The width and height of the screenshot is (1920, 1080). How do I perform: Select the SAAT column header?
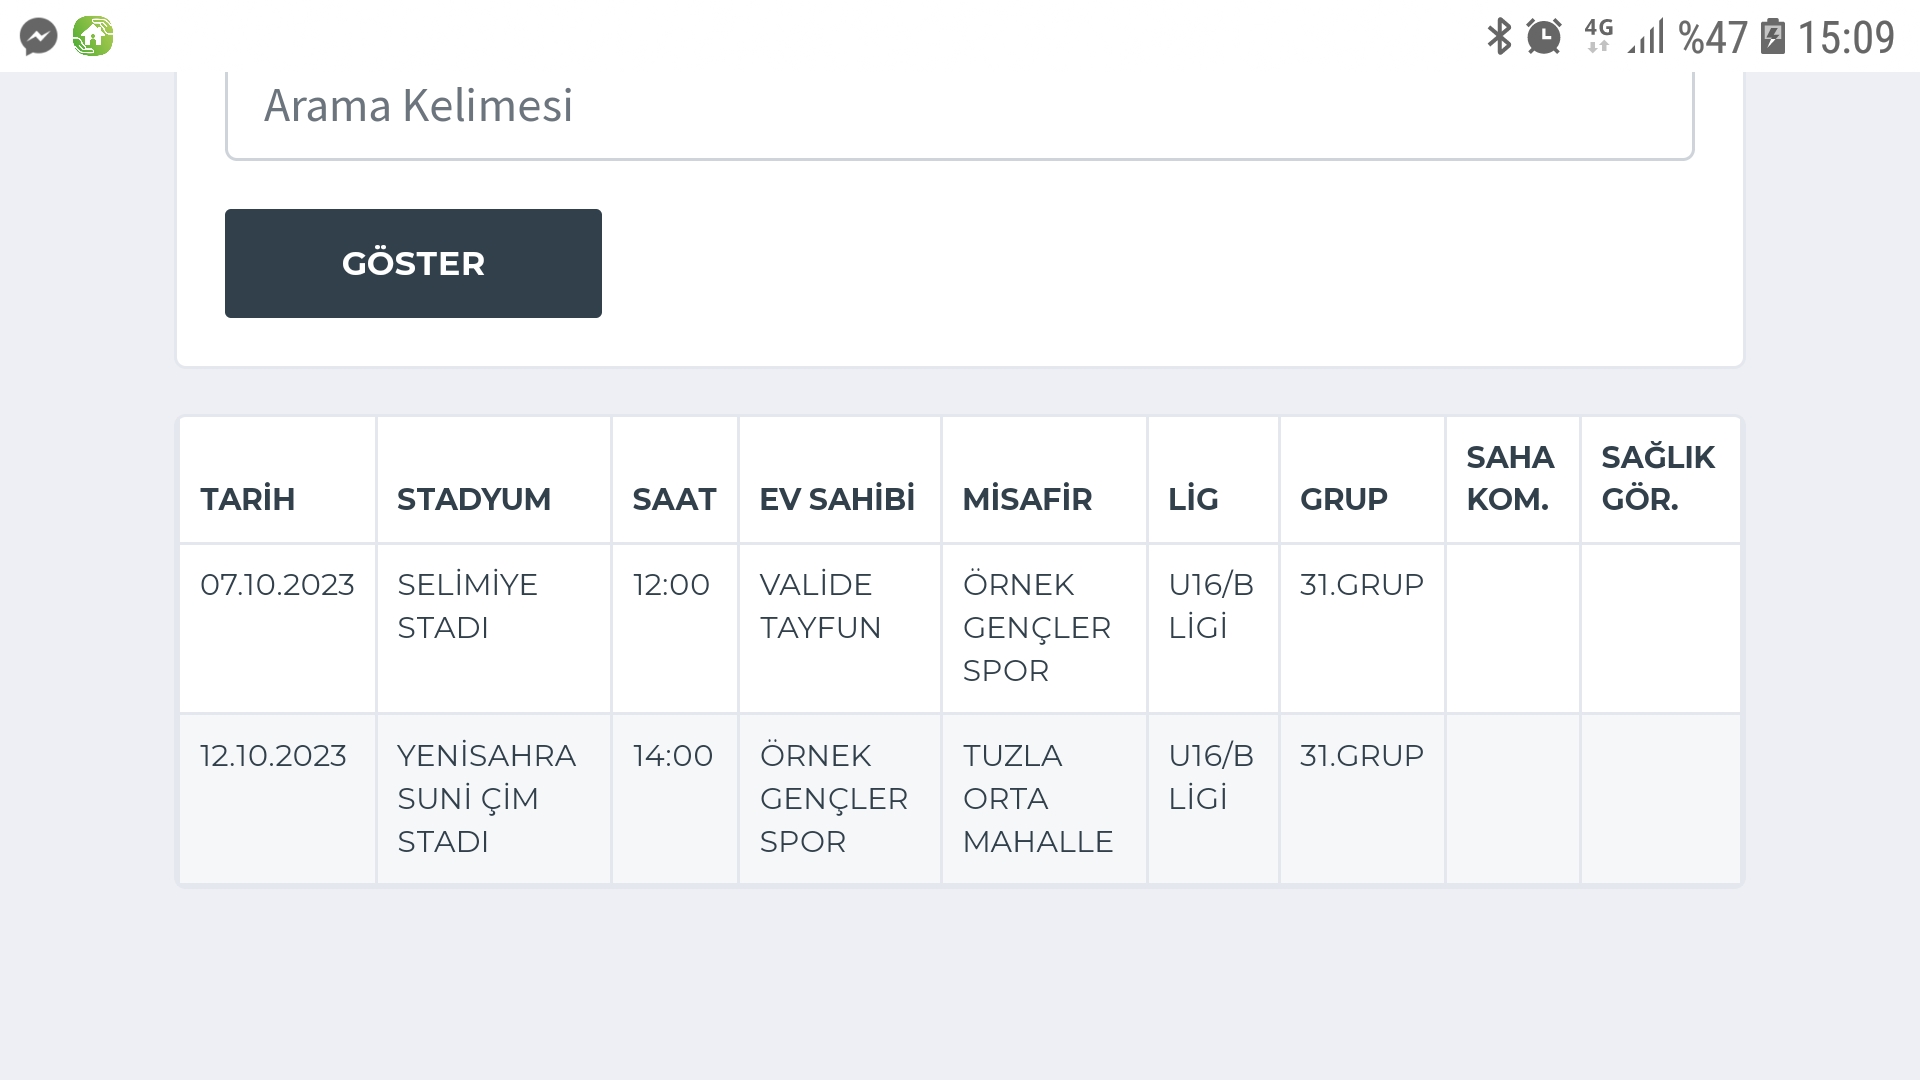tap(675, 480)
